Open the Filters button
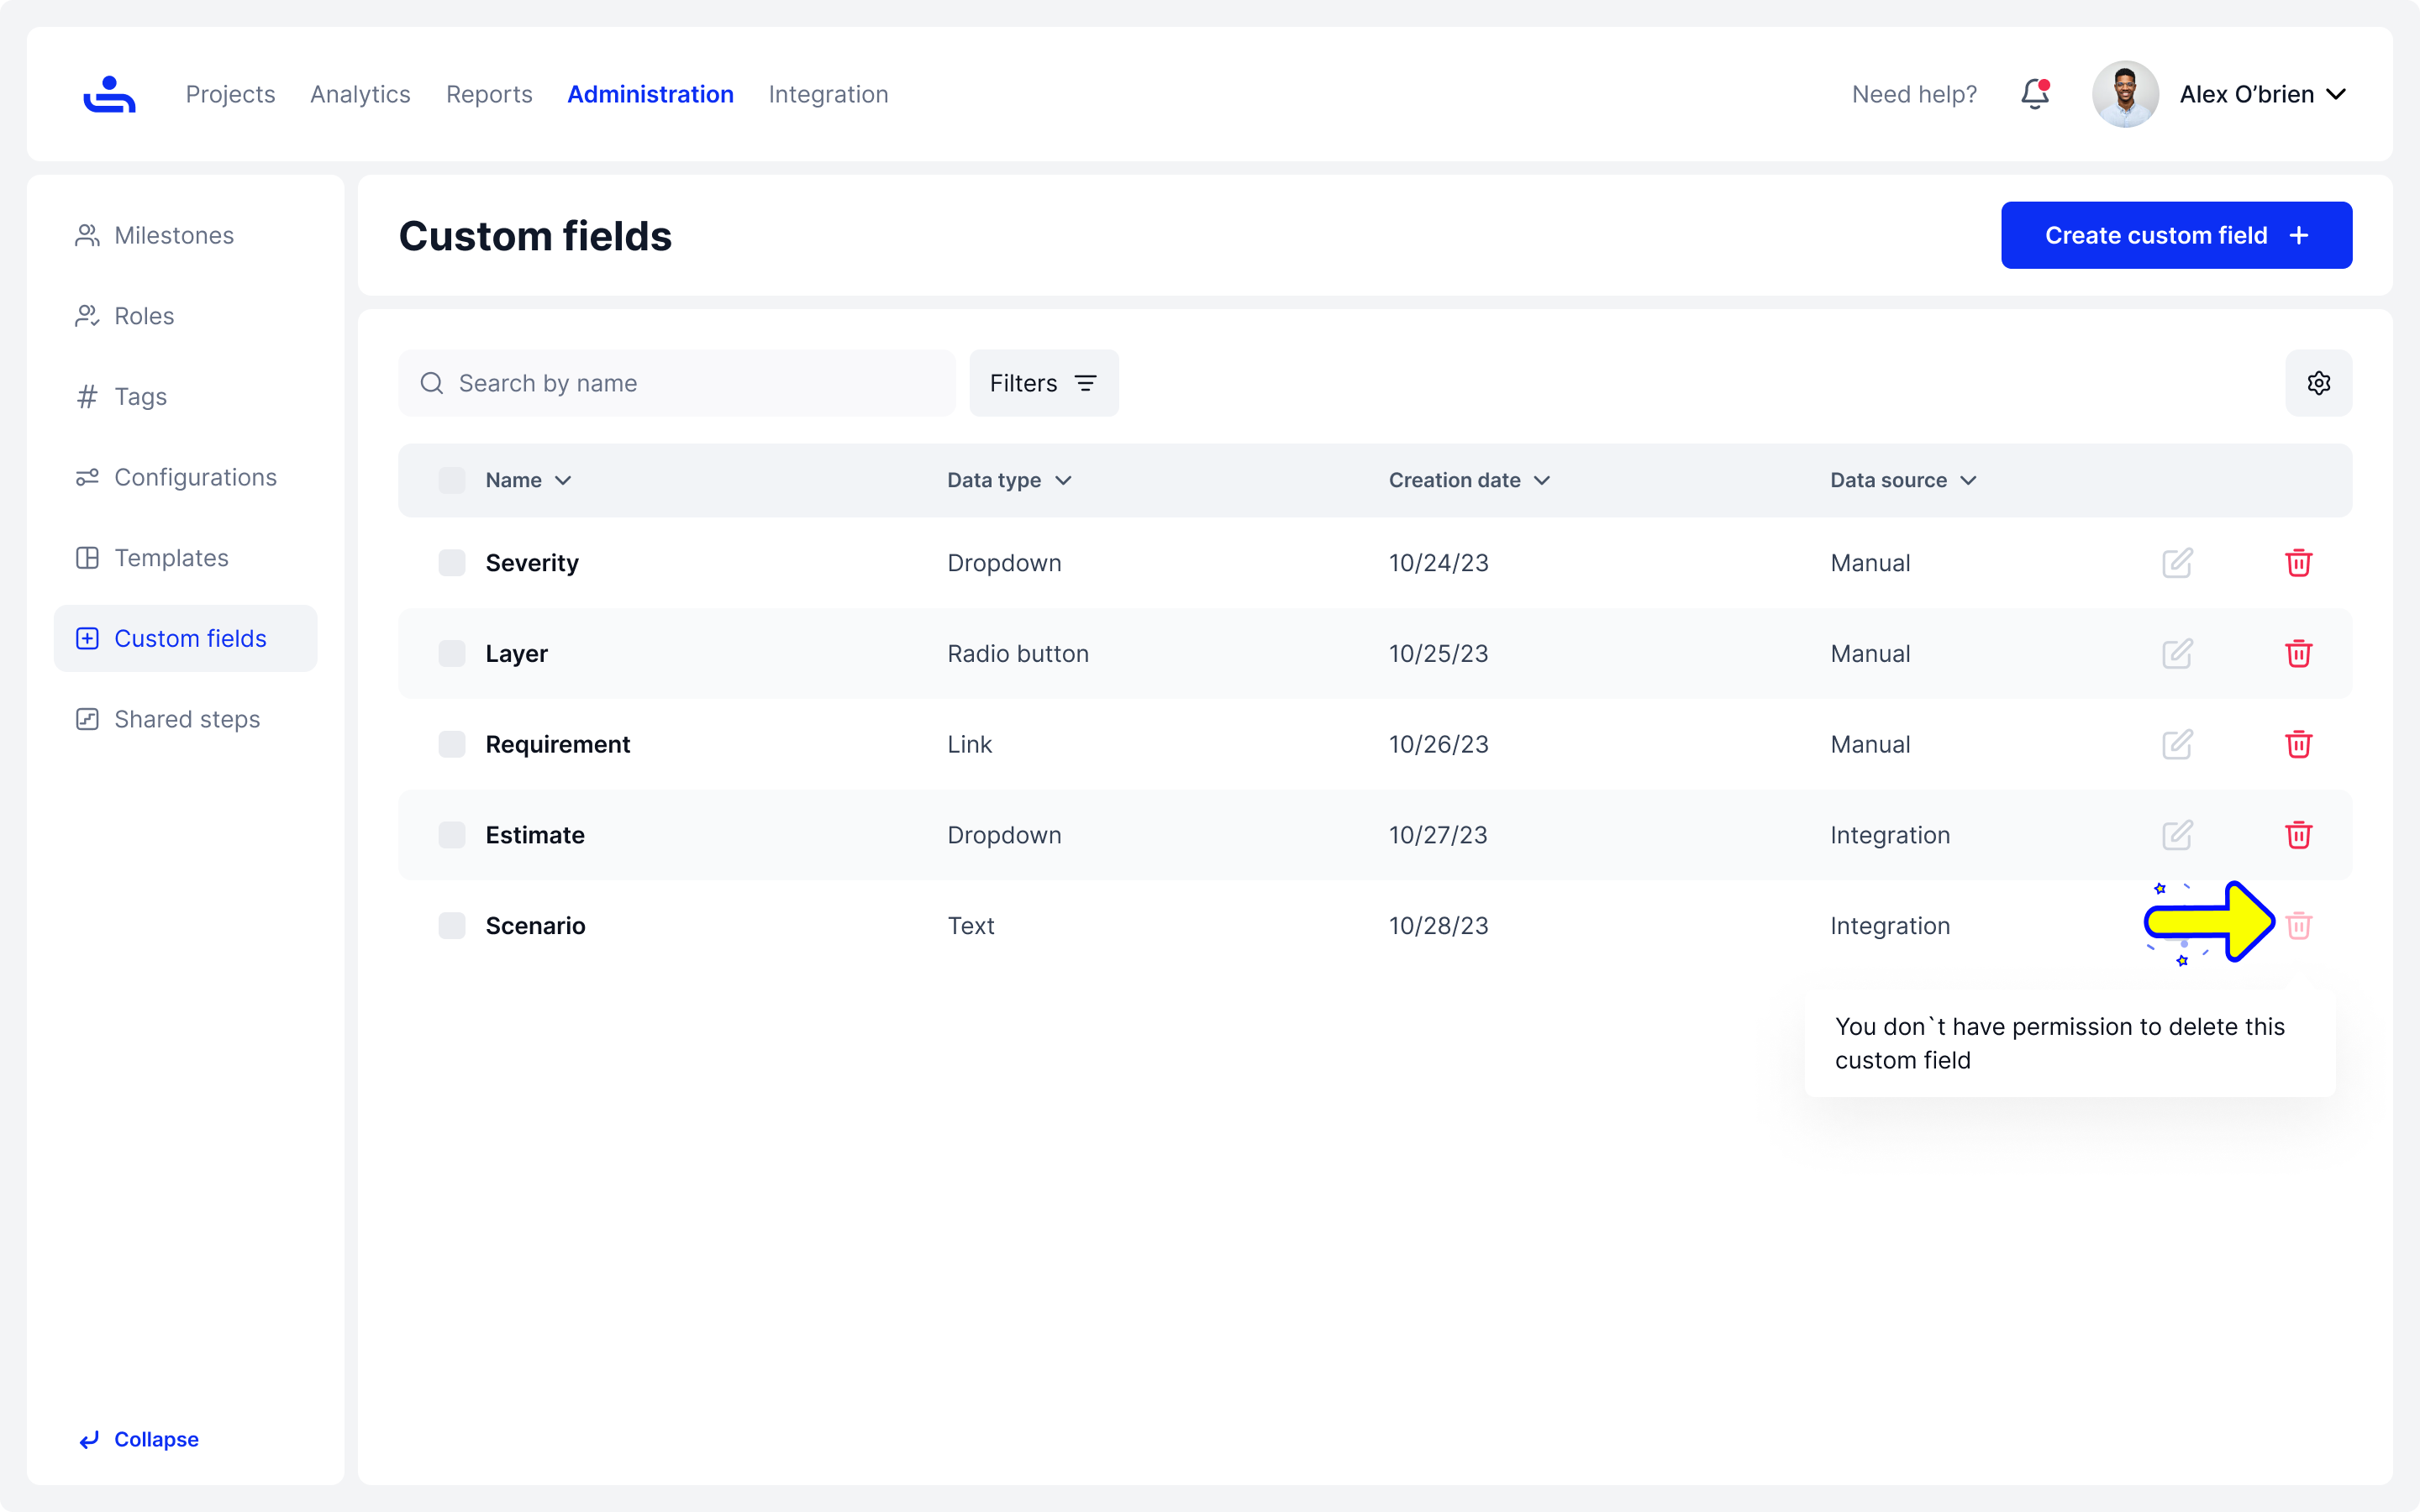This screenshot has width=2420, height=1512. point(1043,383)
